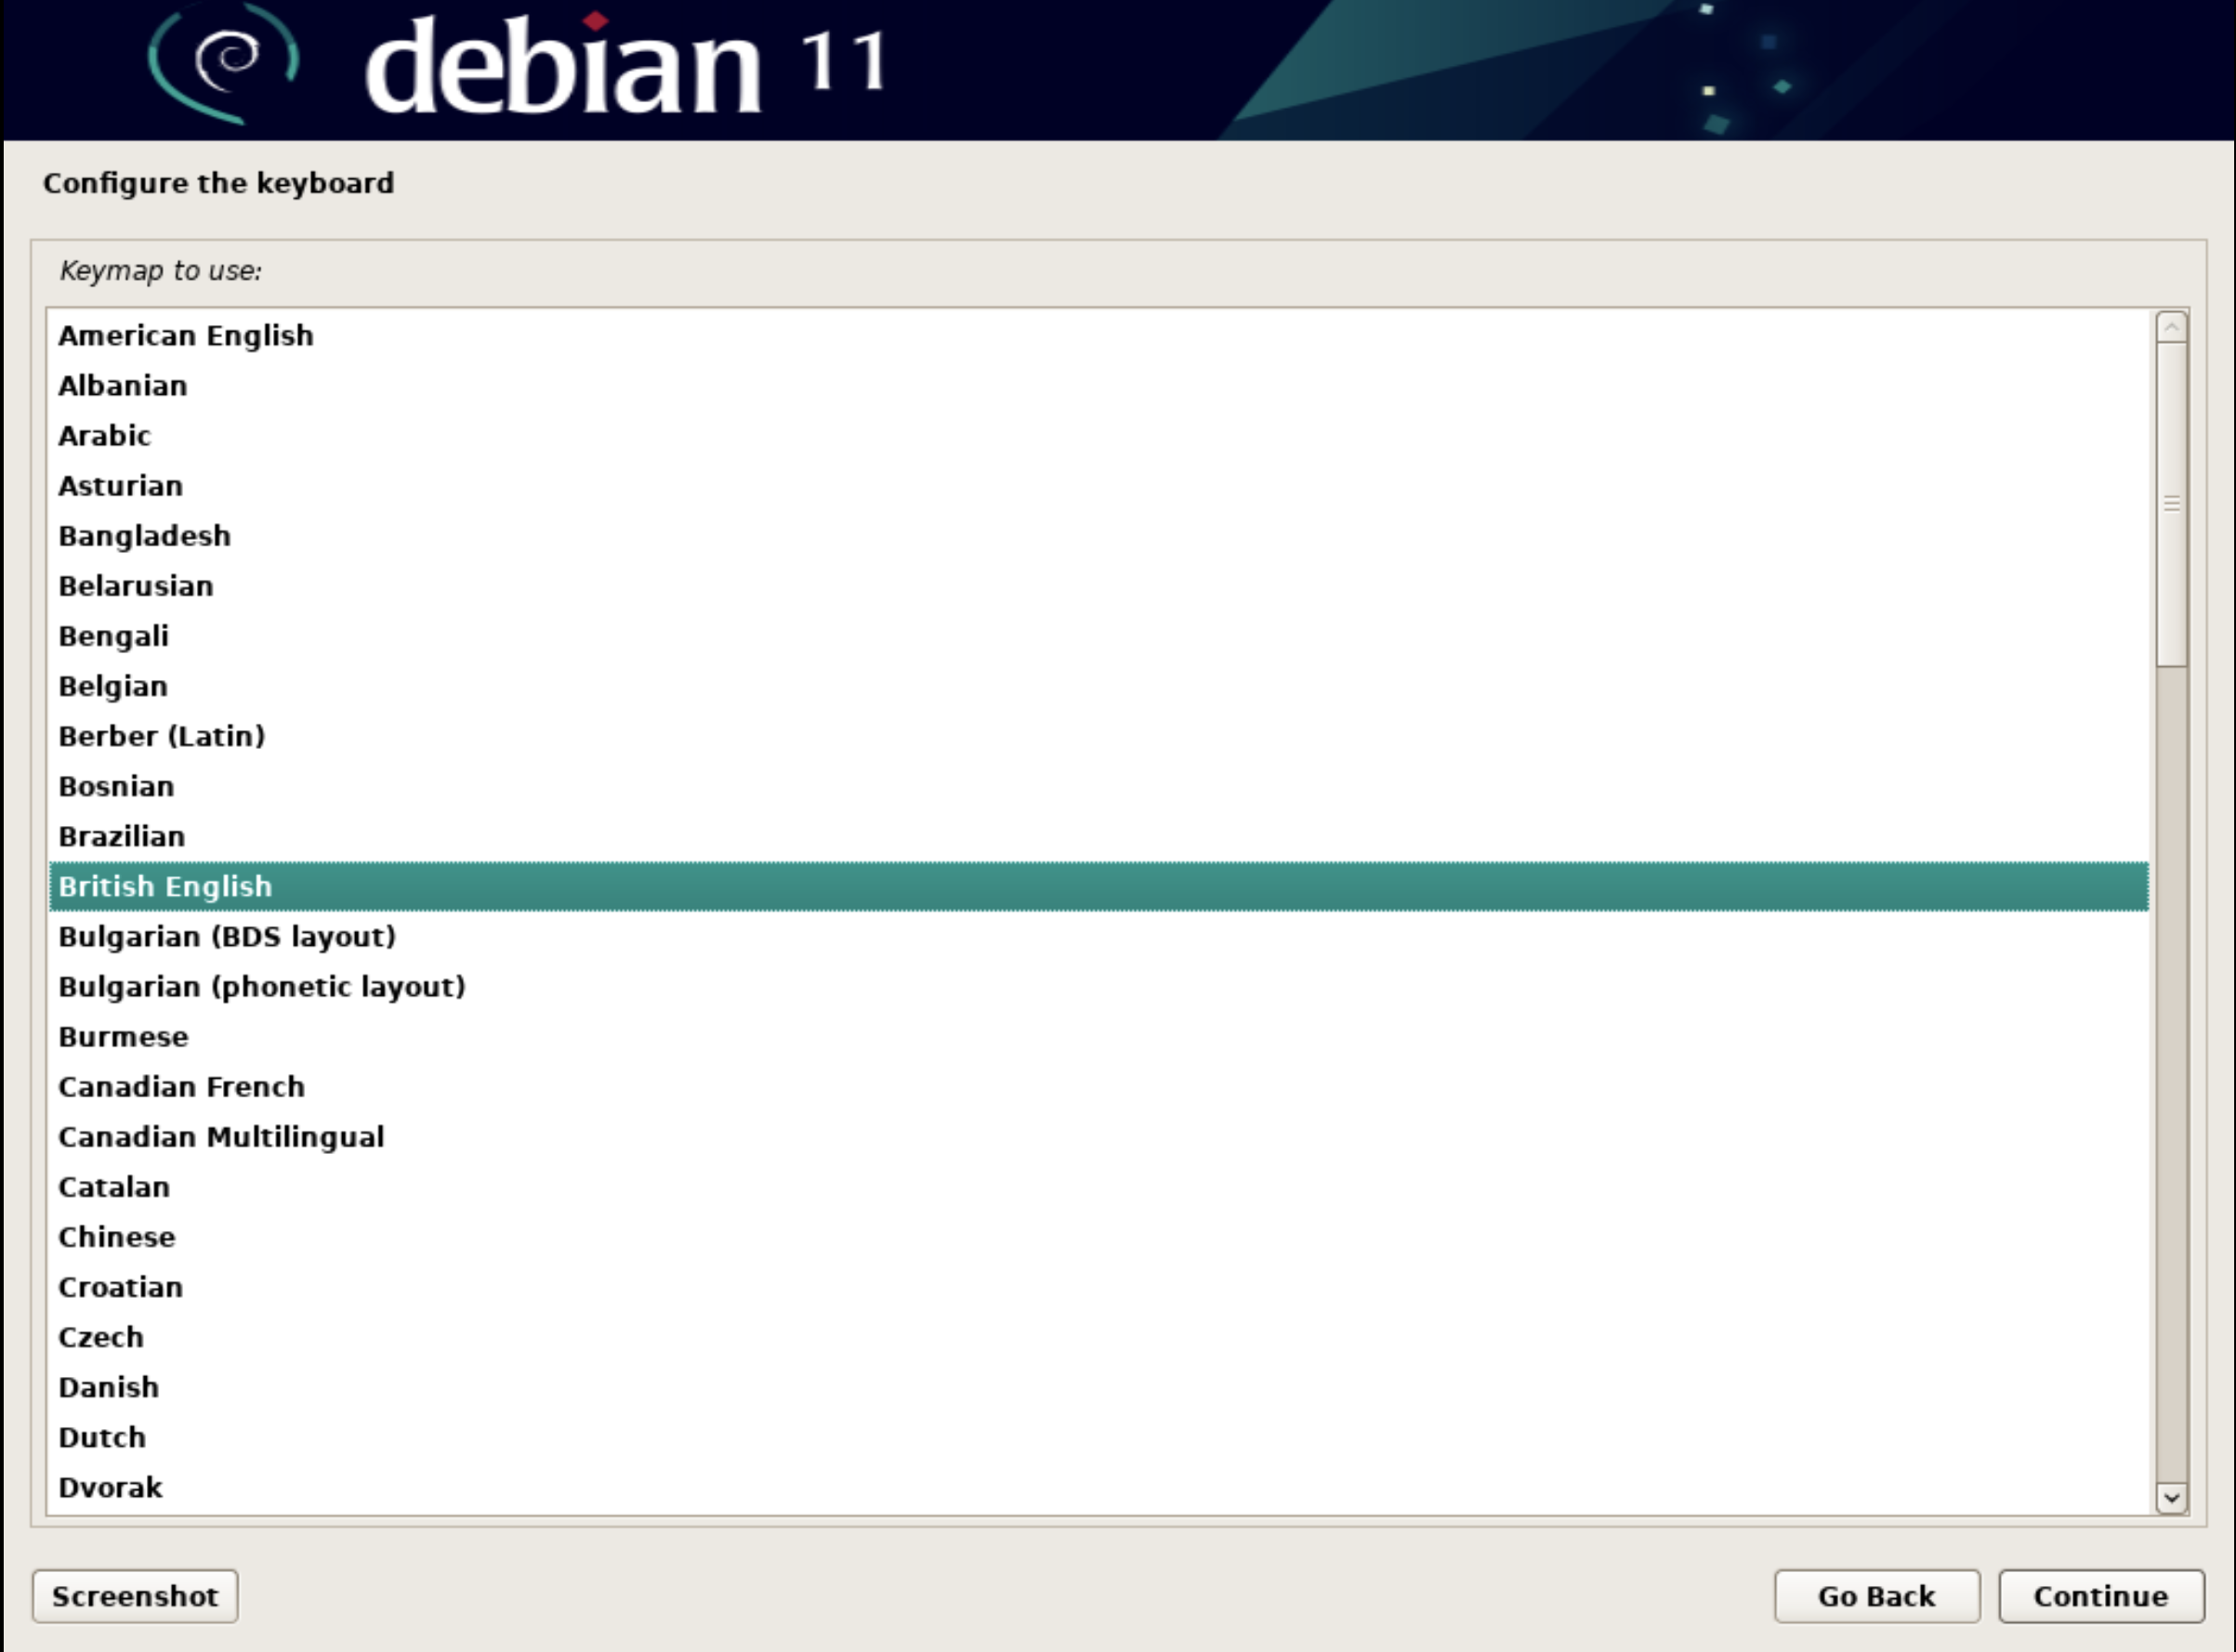Click the Continue button
The image size is (2236, 1652).
coord(2101,1596)
